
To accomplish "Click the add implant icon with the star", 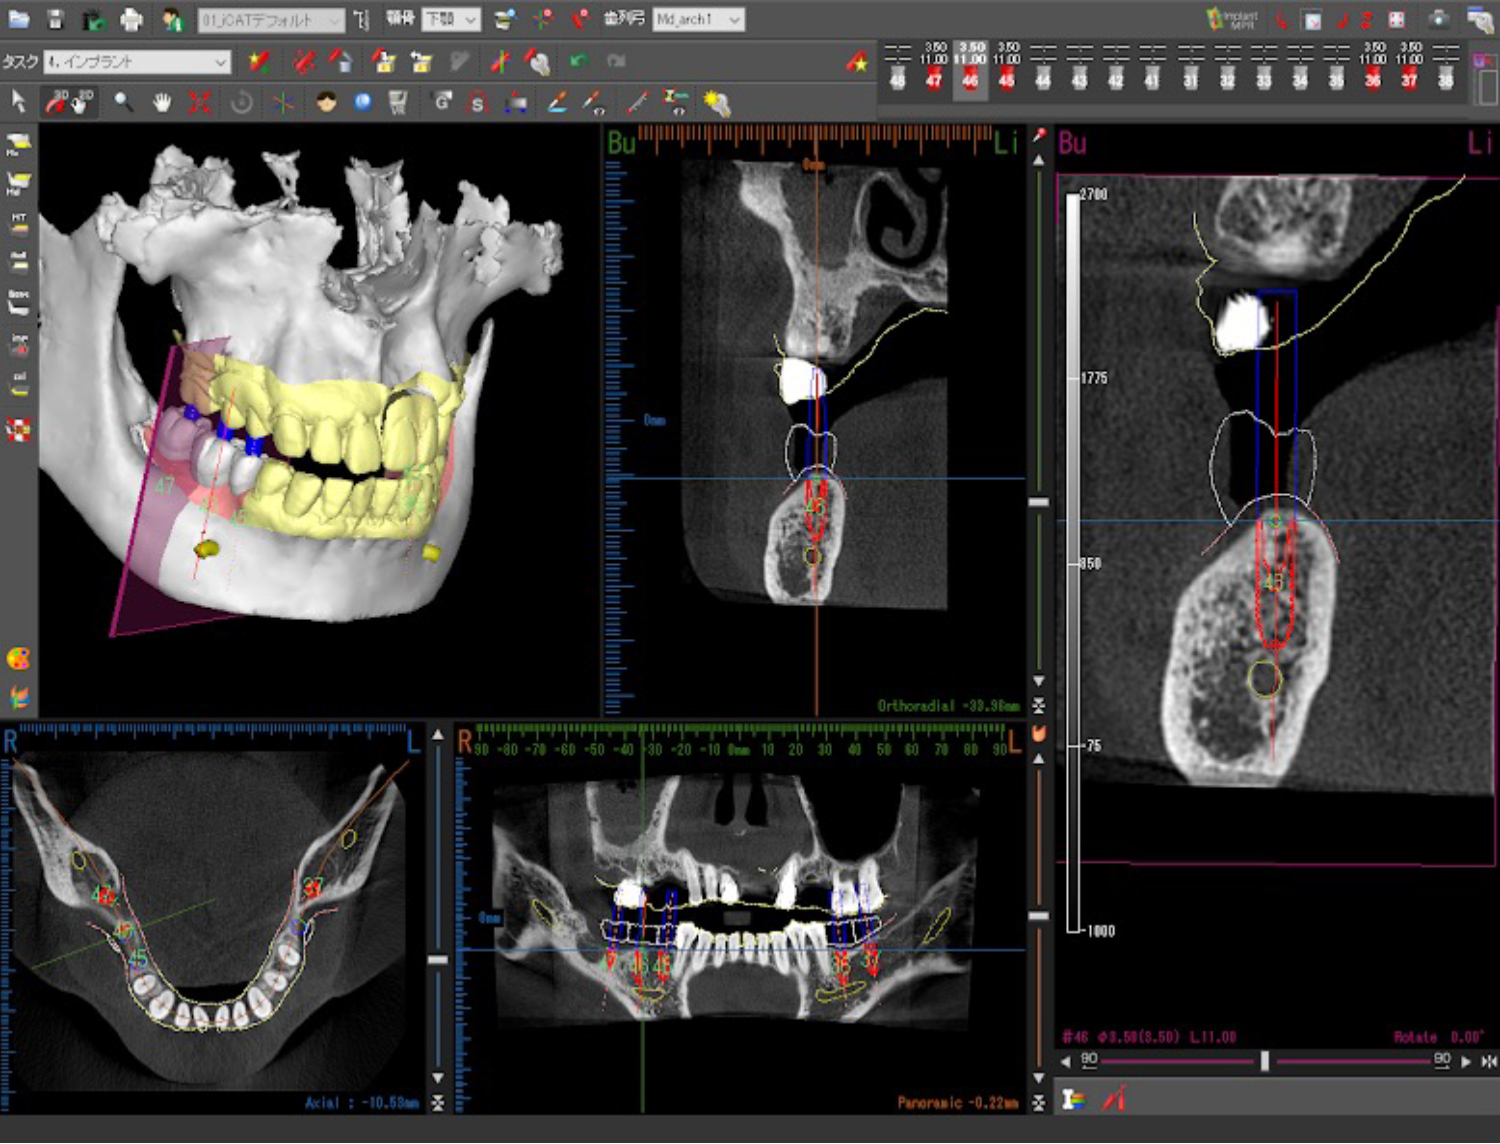I will pos(260,62).
